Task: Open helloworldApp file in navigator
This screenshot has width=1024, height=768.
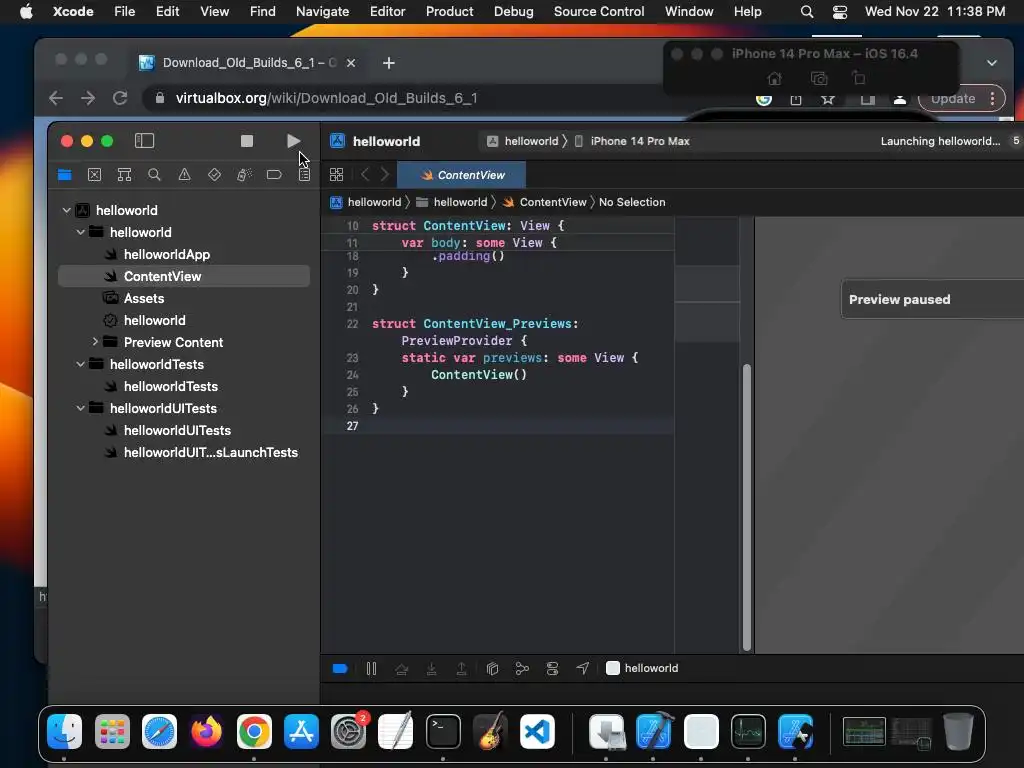Action: point(167,255)
